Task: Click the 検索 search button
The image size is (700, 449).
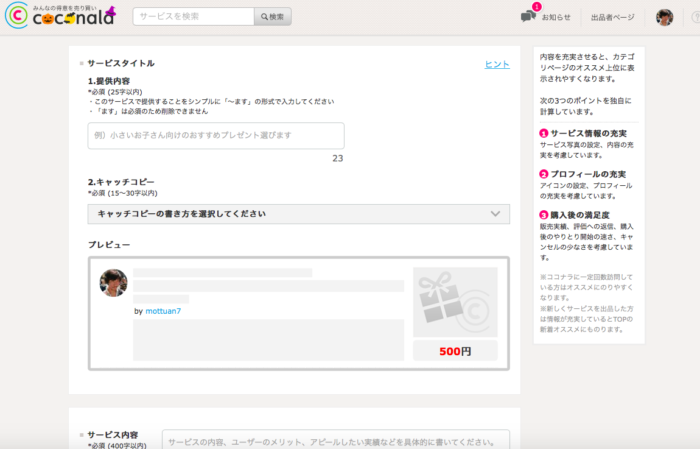Action: coord(273,17)
